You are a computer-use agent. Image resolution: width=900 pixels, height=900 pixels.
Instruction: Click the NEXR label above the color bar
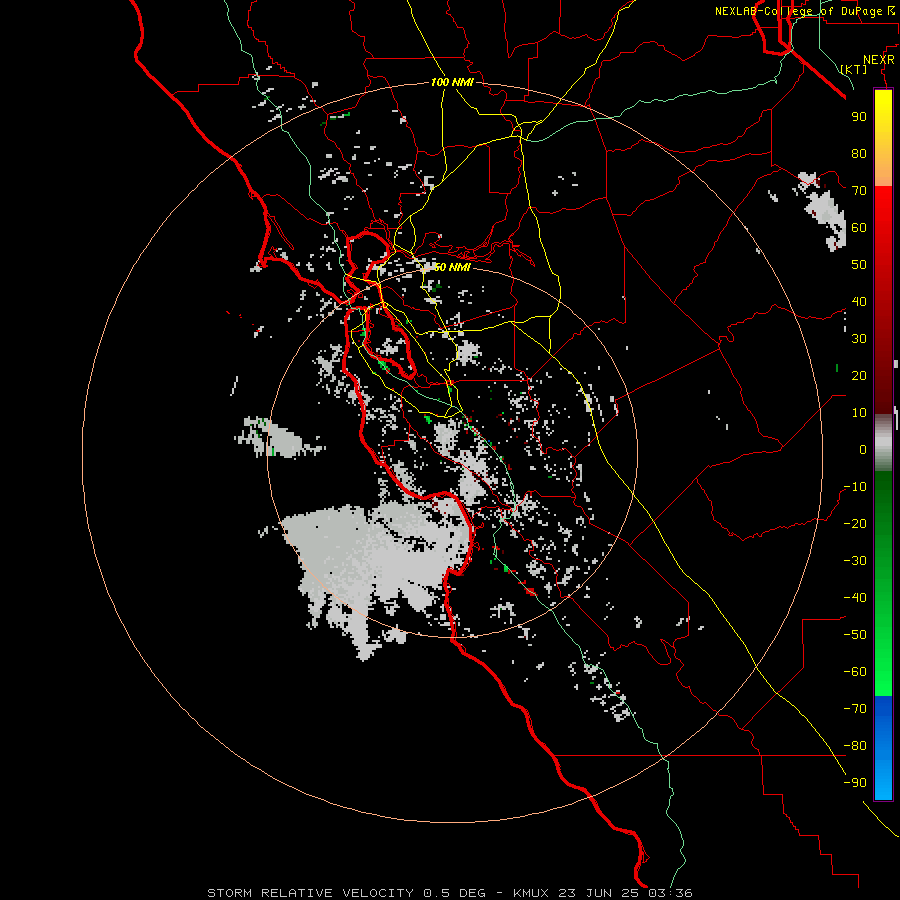pyautogui.click(x=879, y=60)
